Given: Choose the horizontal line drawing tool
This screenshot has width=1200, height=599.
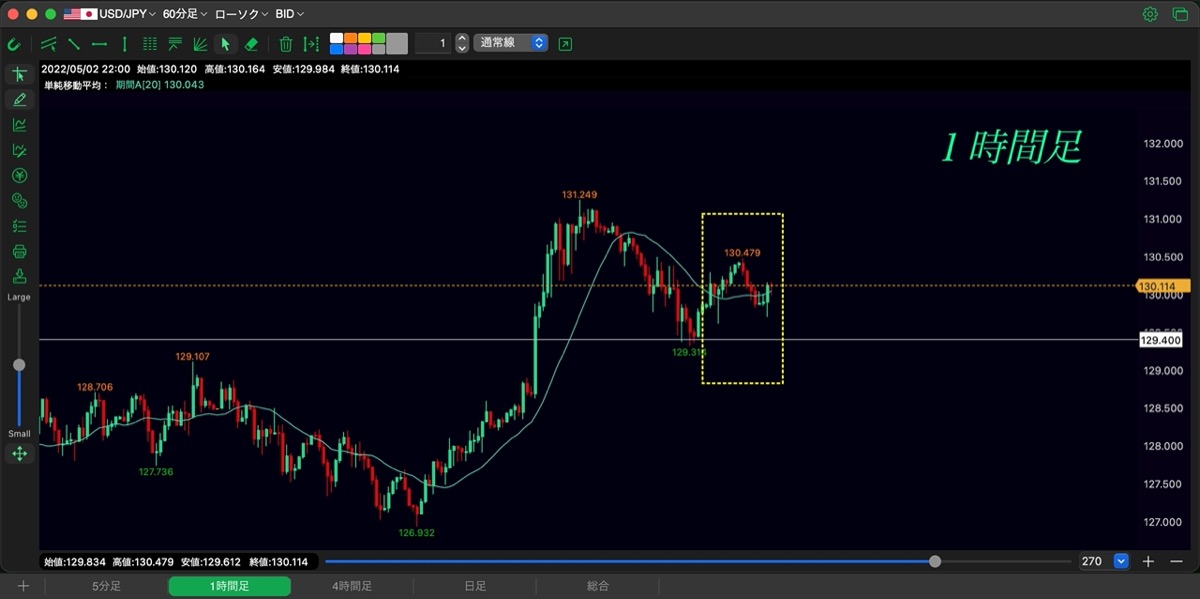Looking at the screenshot, I should (x=99, y=44).
